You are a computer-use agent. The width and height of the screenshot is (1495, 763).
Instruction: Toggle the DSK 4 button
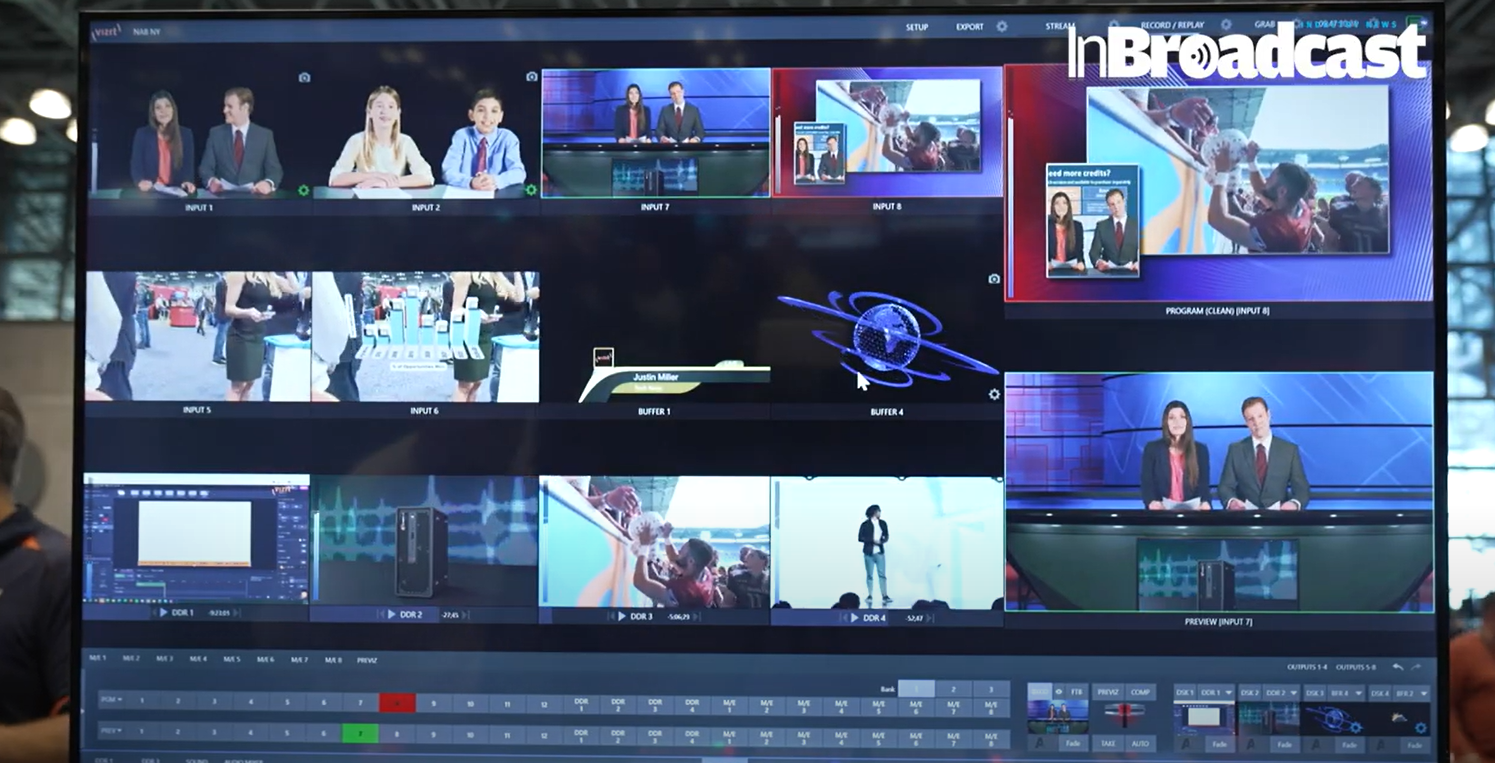click(1380, 693)
